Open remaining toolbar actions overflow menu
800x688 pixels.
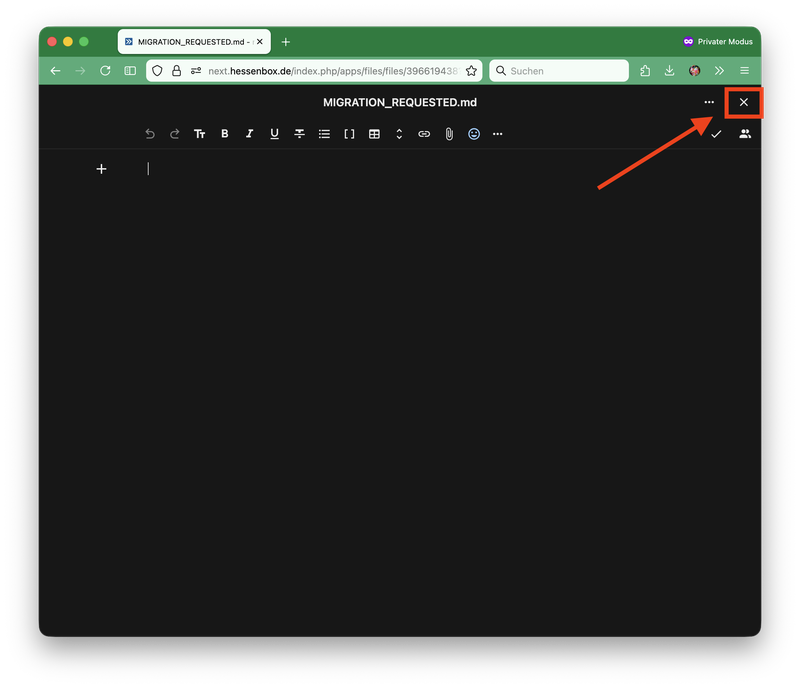tap(497, 134)
